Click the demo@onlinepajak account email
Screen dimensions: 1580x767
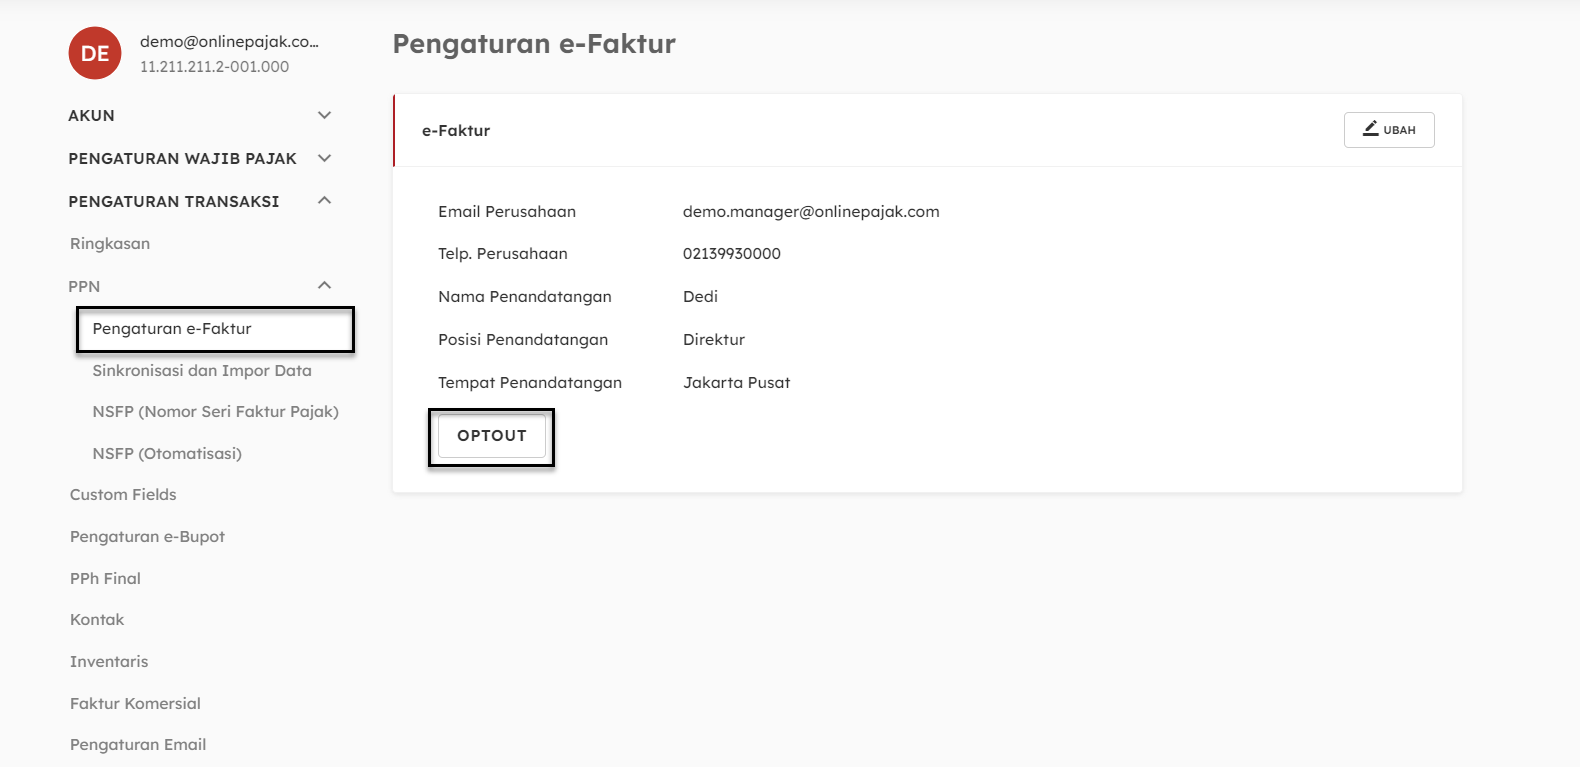(229, 42)
